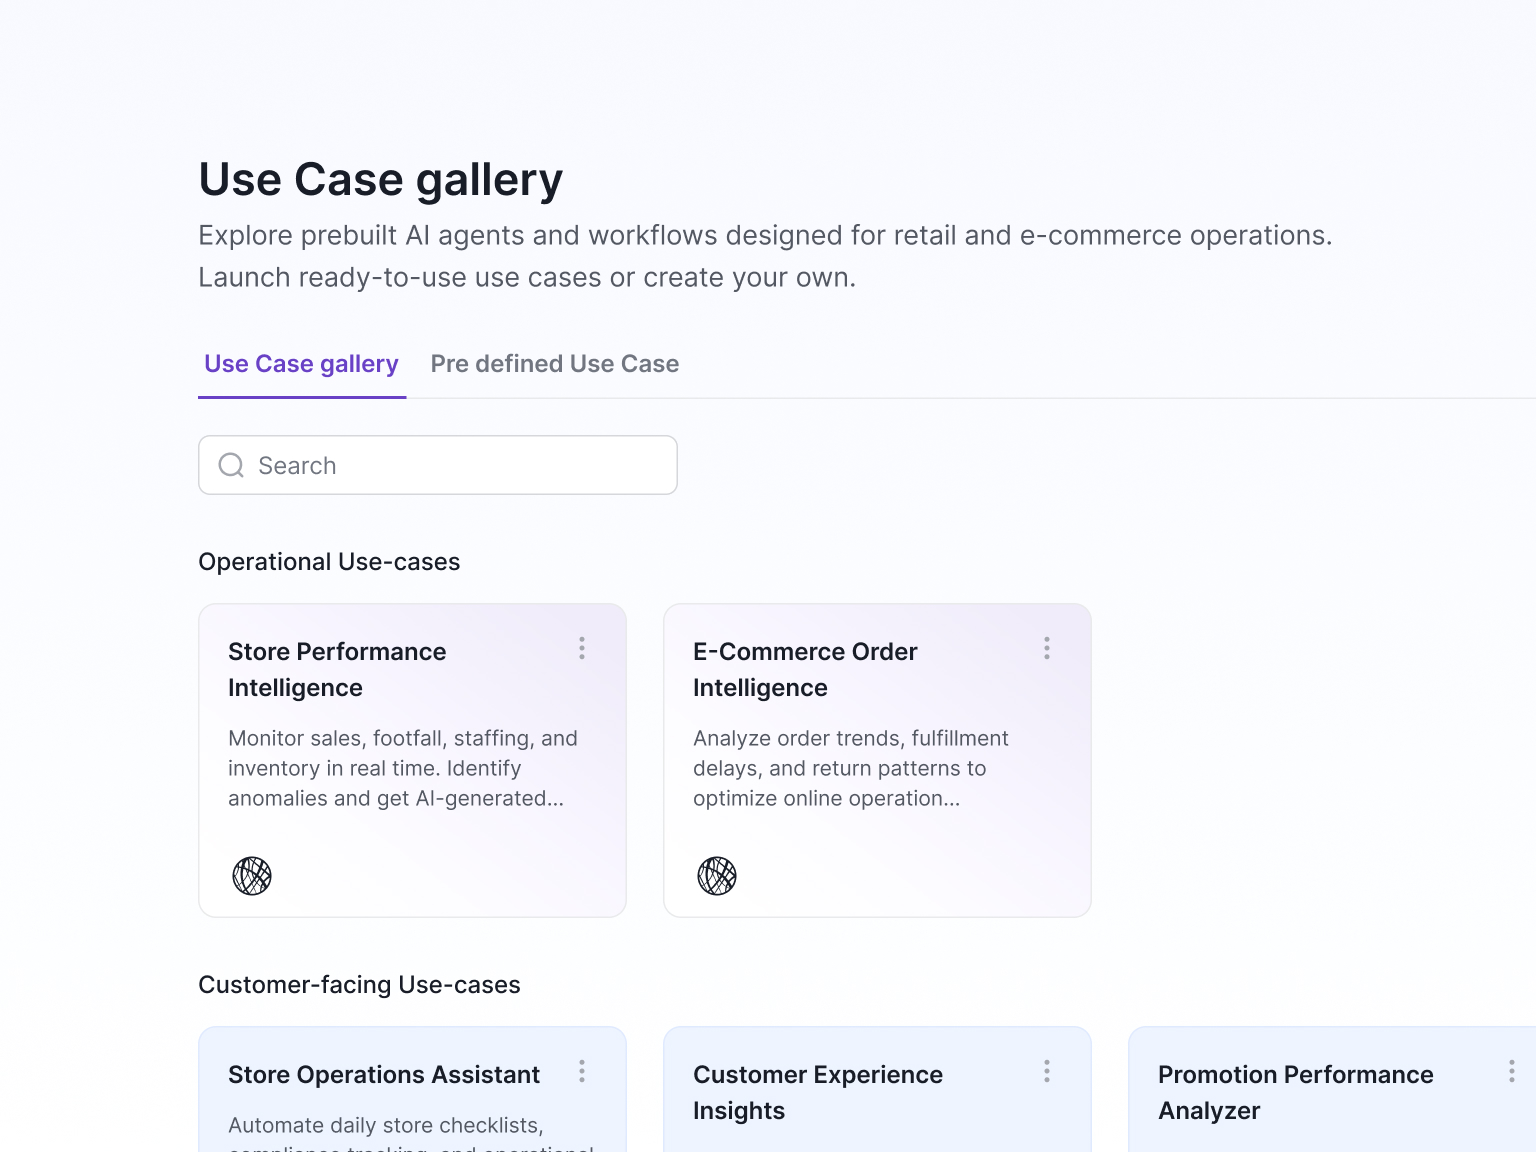Open Promotion Performance Analyzer three-dot menu

(x=1512, y=1071)
